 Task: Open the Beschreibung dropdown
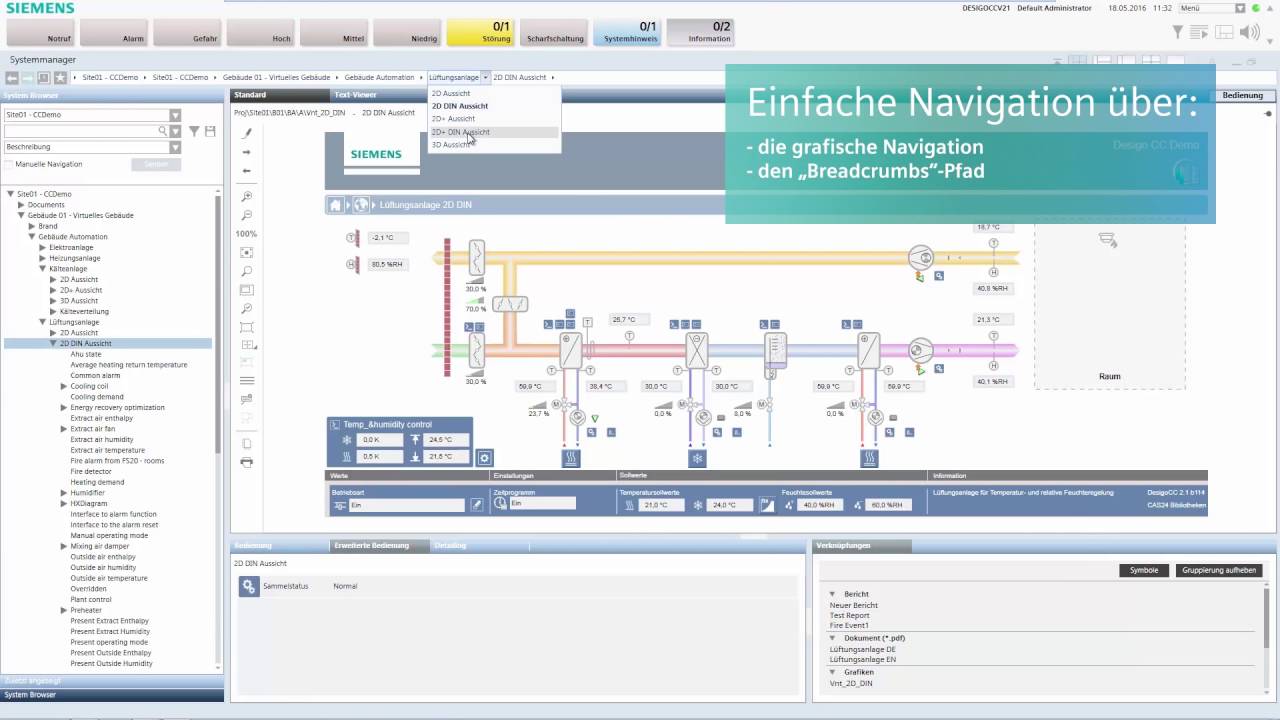click(x=175, y=147)
